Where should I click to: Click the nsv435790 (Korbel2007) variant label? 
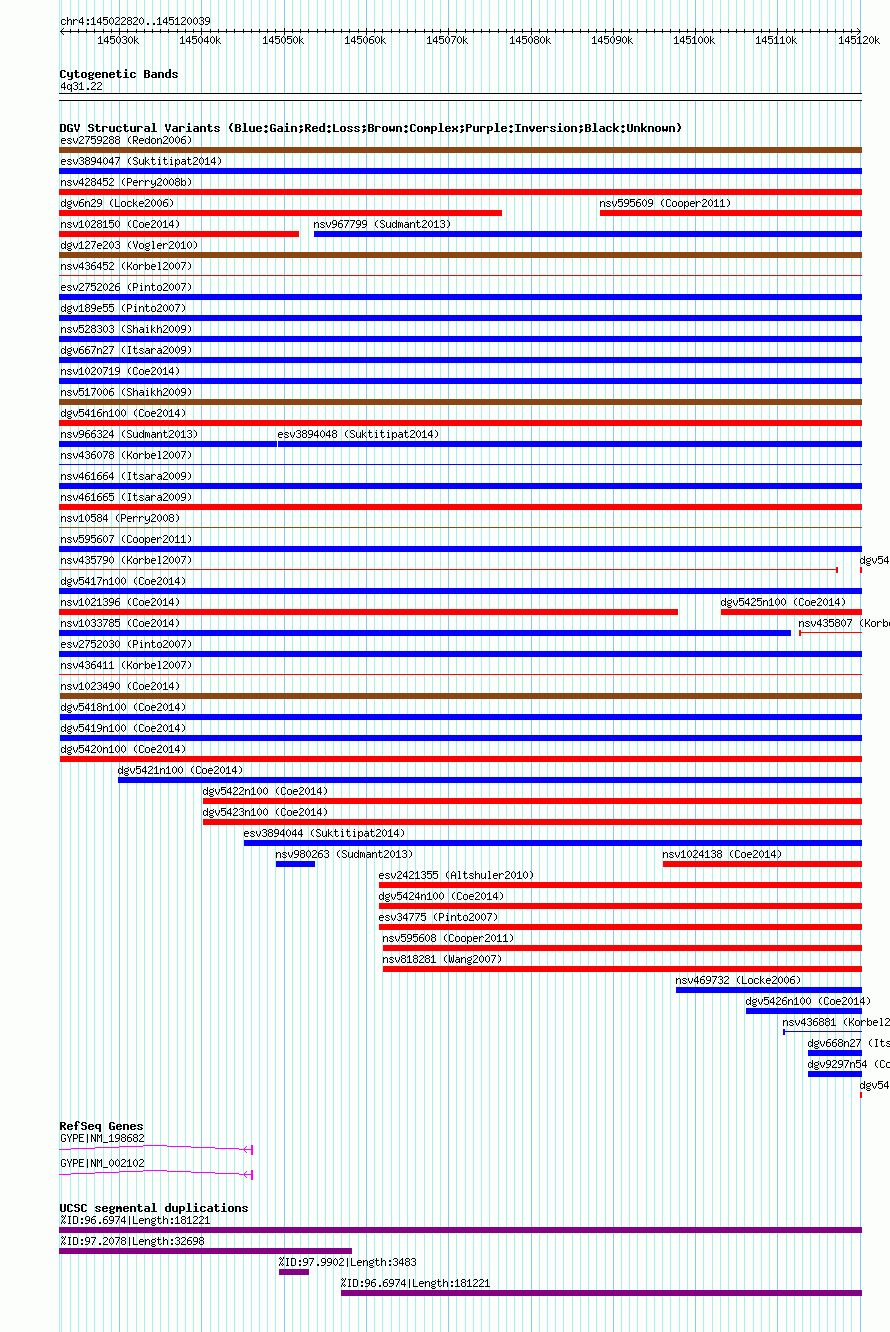(126, 560)
